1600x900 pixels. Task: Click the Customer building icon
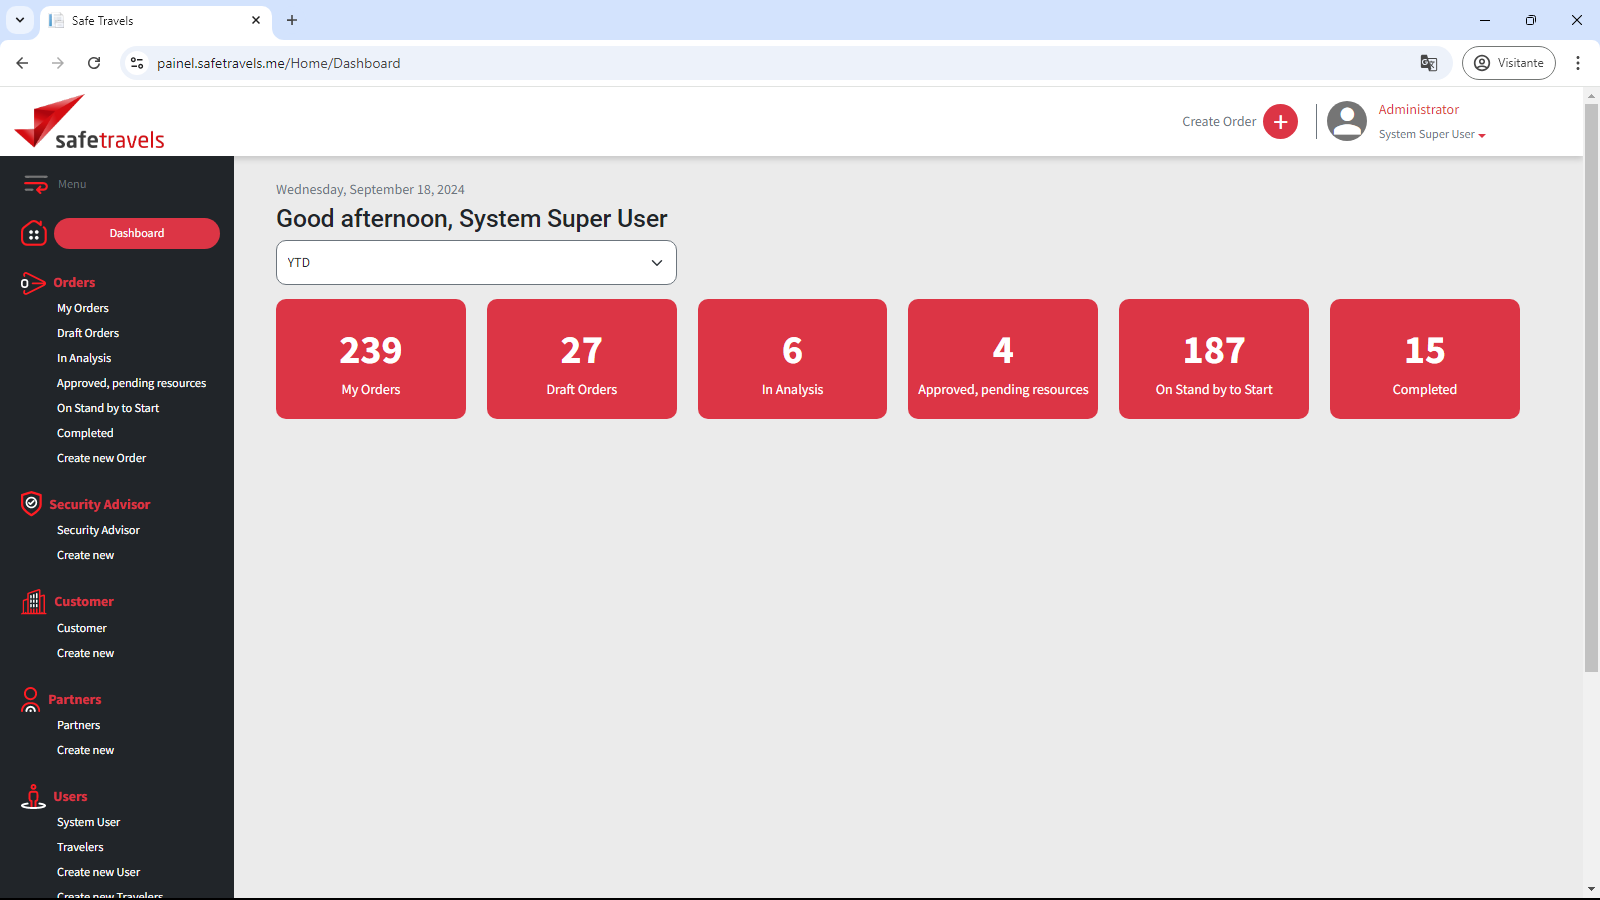(x=34, y=601)
